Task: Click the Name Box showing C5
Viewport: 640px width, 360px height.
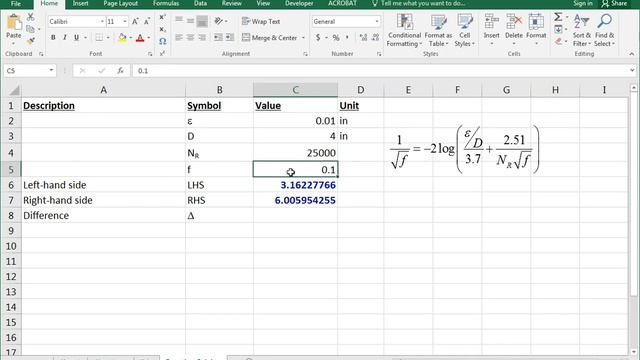Action: point(29,71)
